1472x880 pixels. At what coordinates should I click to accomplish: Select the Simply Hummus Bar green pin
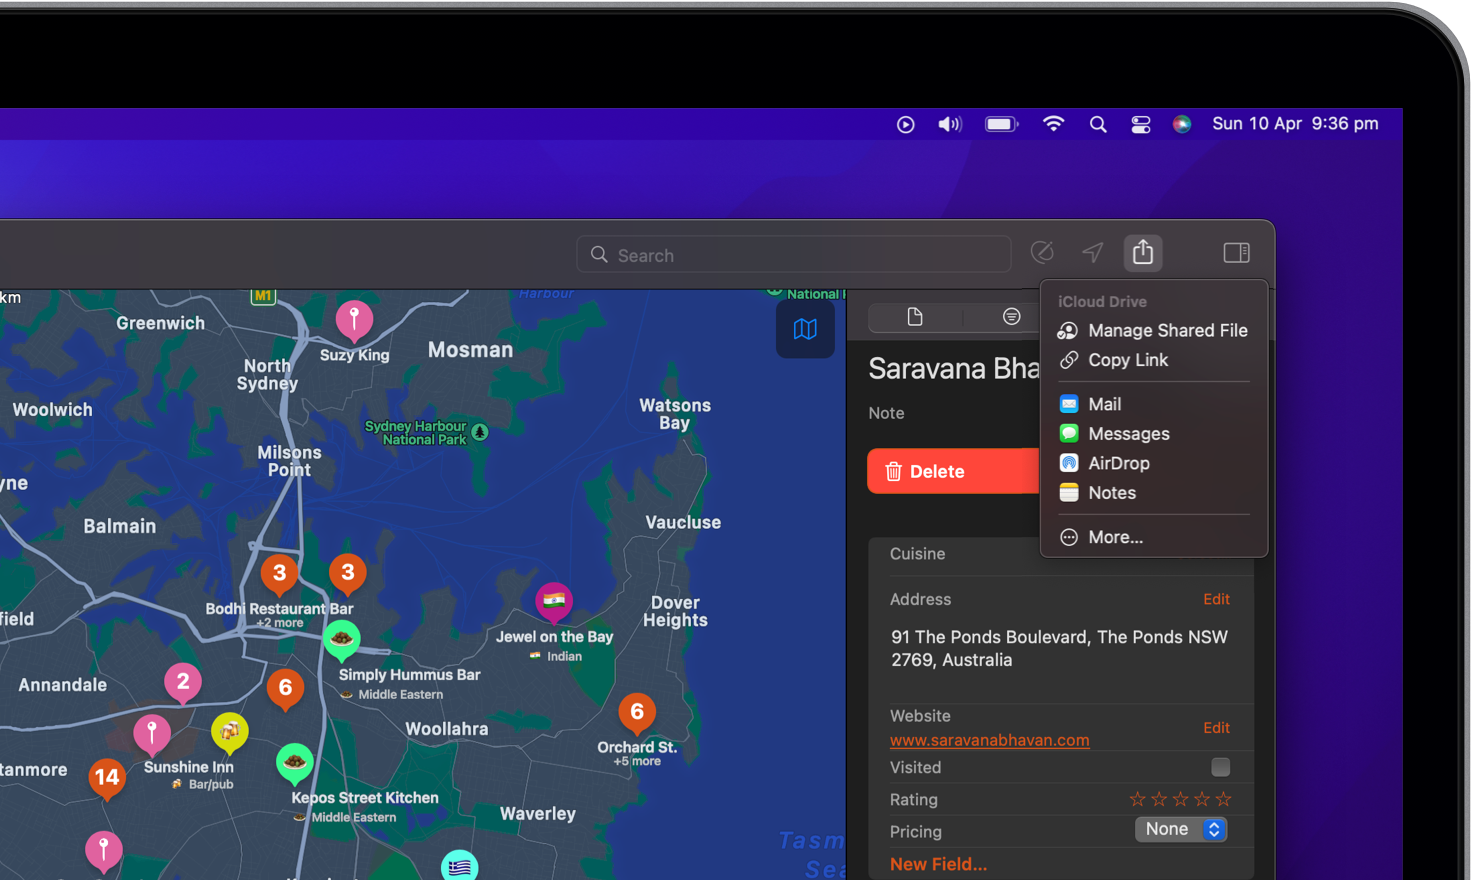point(342,640)
